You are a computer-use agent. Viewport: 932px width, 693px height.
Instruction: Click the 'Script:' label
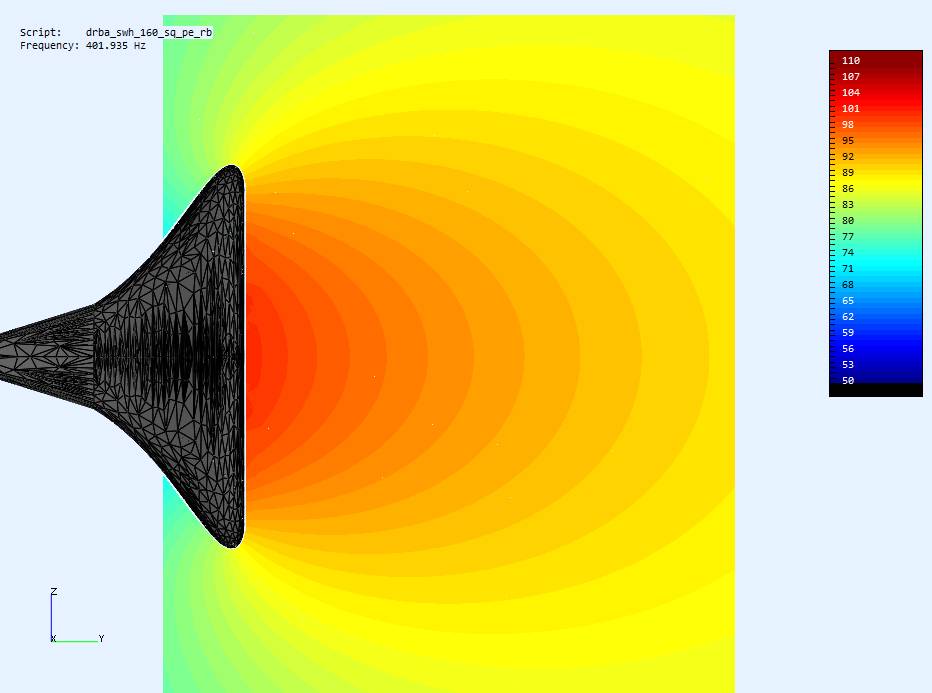[x=40, y=32]
